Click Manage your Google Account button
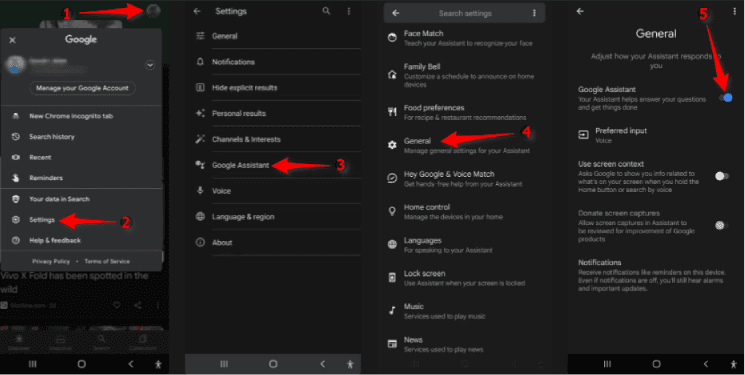 (82, 88)
